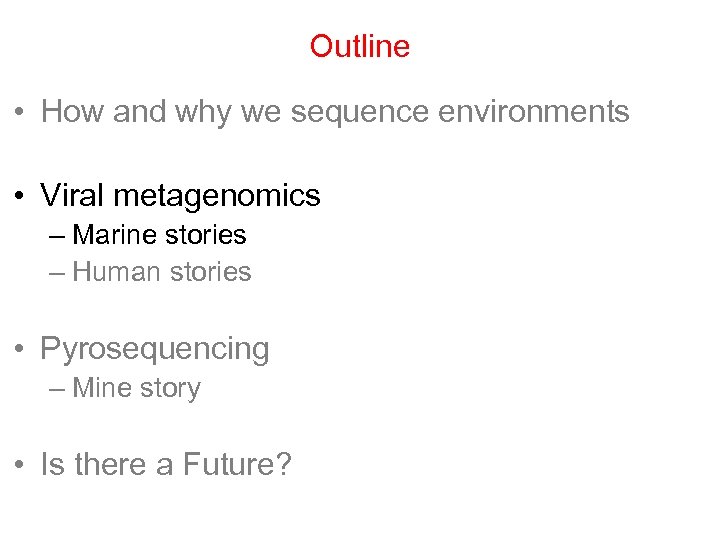720x540 pixels.
Task: Click the bullet dot beside Pyrosequencing
Action: pyautogui.click(x=19, y=350)
